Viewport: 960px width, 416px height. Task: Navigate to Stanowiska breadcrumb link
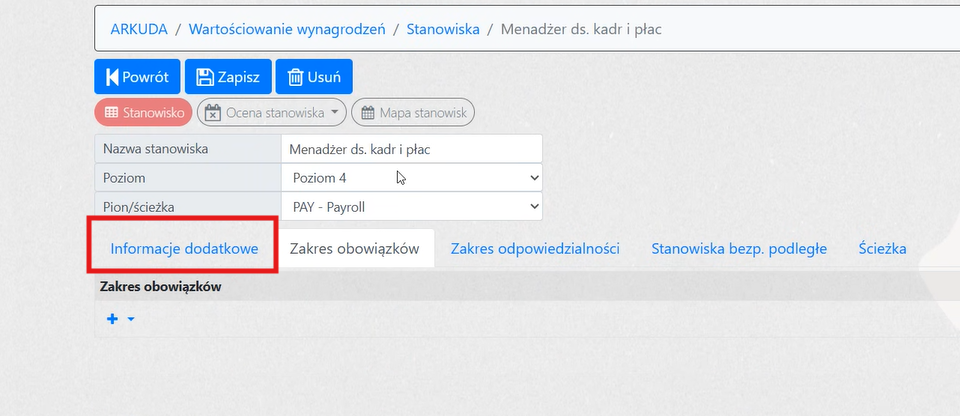[442, 29]
